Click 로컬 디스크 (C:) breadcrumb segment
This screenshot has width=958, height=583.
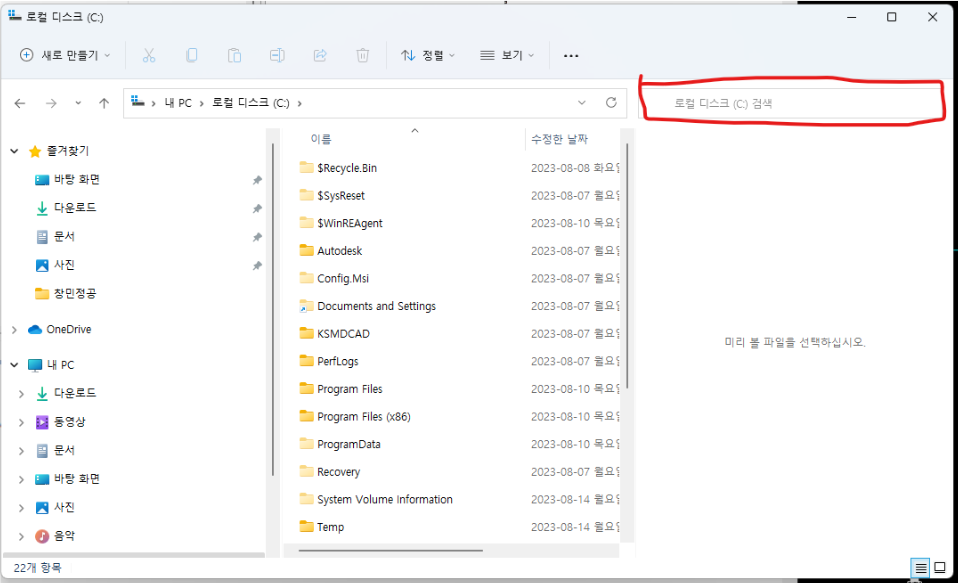coord(250,103)
